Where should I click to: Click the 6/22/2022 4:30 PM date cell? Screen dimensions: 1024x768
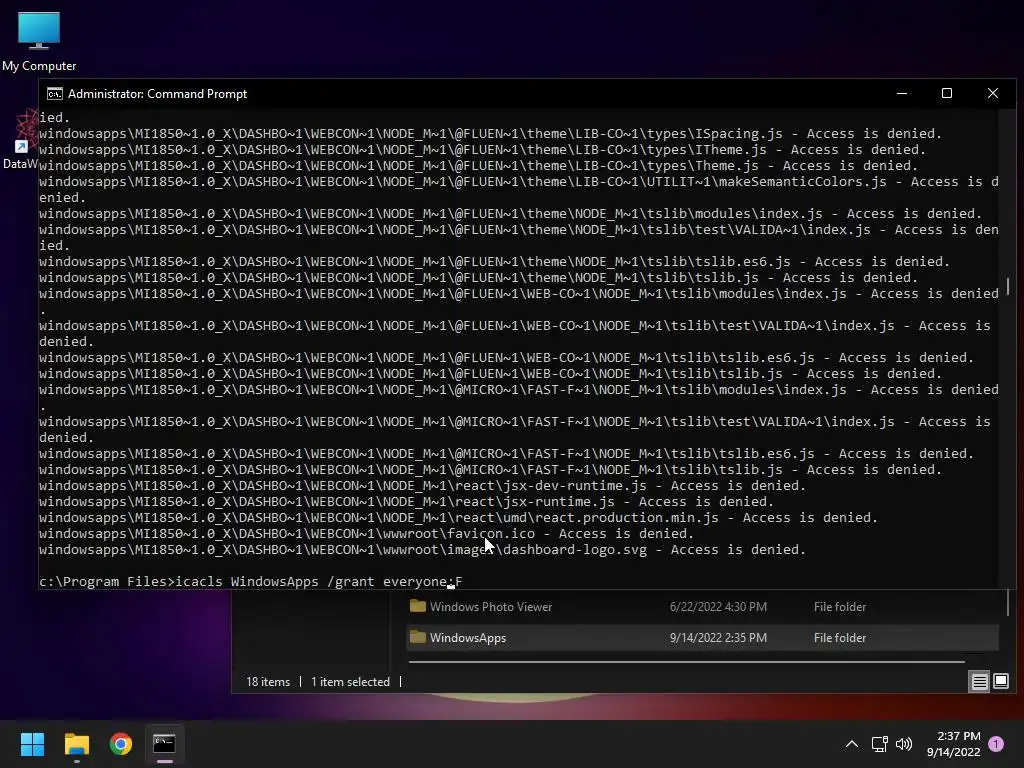click(x=718, y=607)
